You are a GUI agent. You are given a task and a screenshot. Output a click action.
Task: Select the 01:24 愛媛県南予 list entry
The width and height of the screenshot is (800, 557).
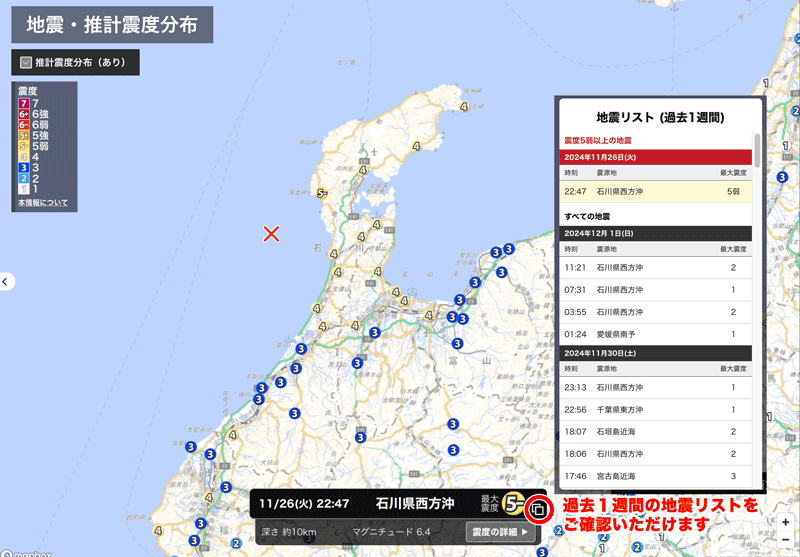click(655, 334)
